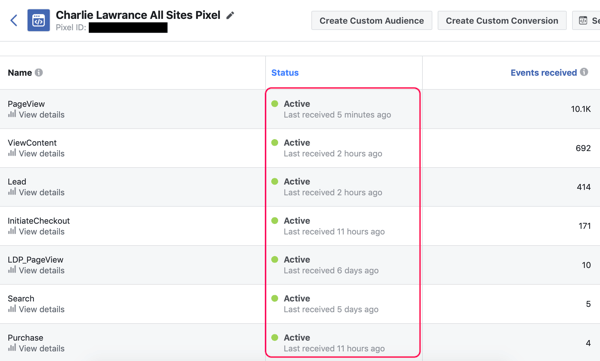Click chart icon under Purchase

[x=12, y=348]
